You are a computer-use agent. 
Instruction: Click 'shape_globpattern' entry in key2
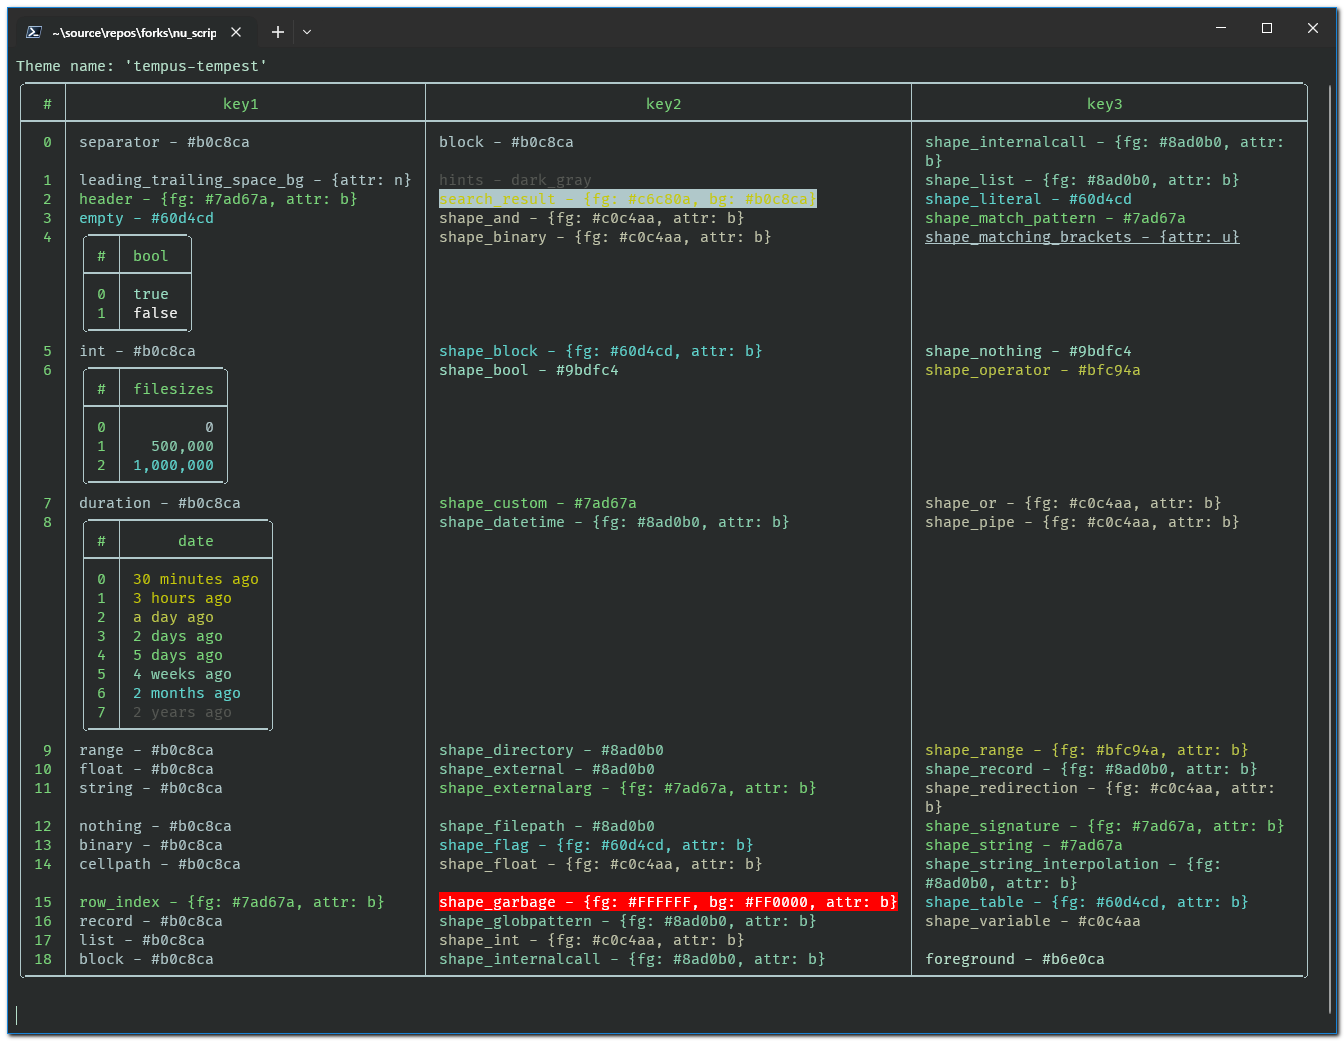pos(628,921)
